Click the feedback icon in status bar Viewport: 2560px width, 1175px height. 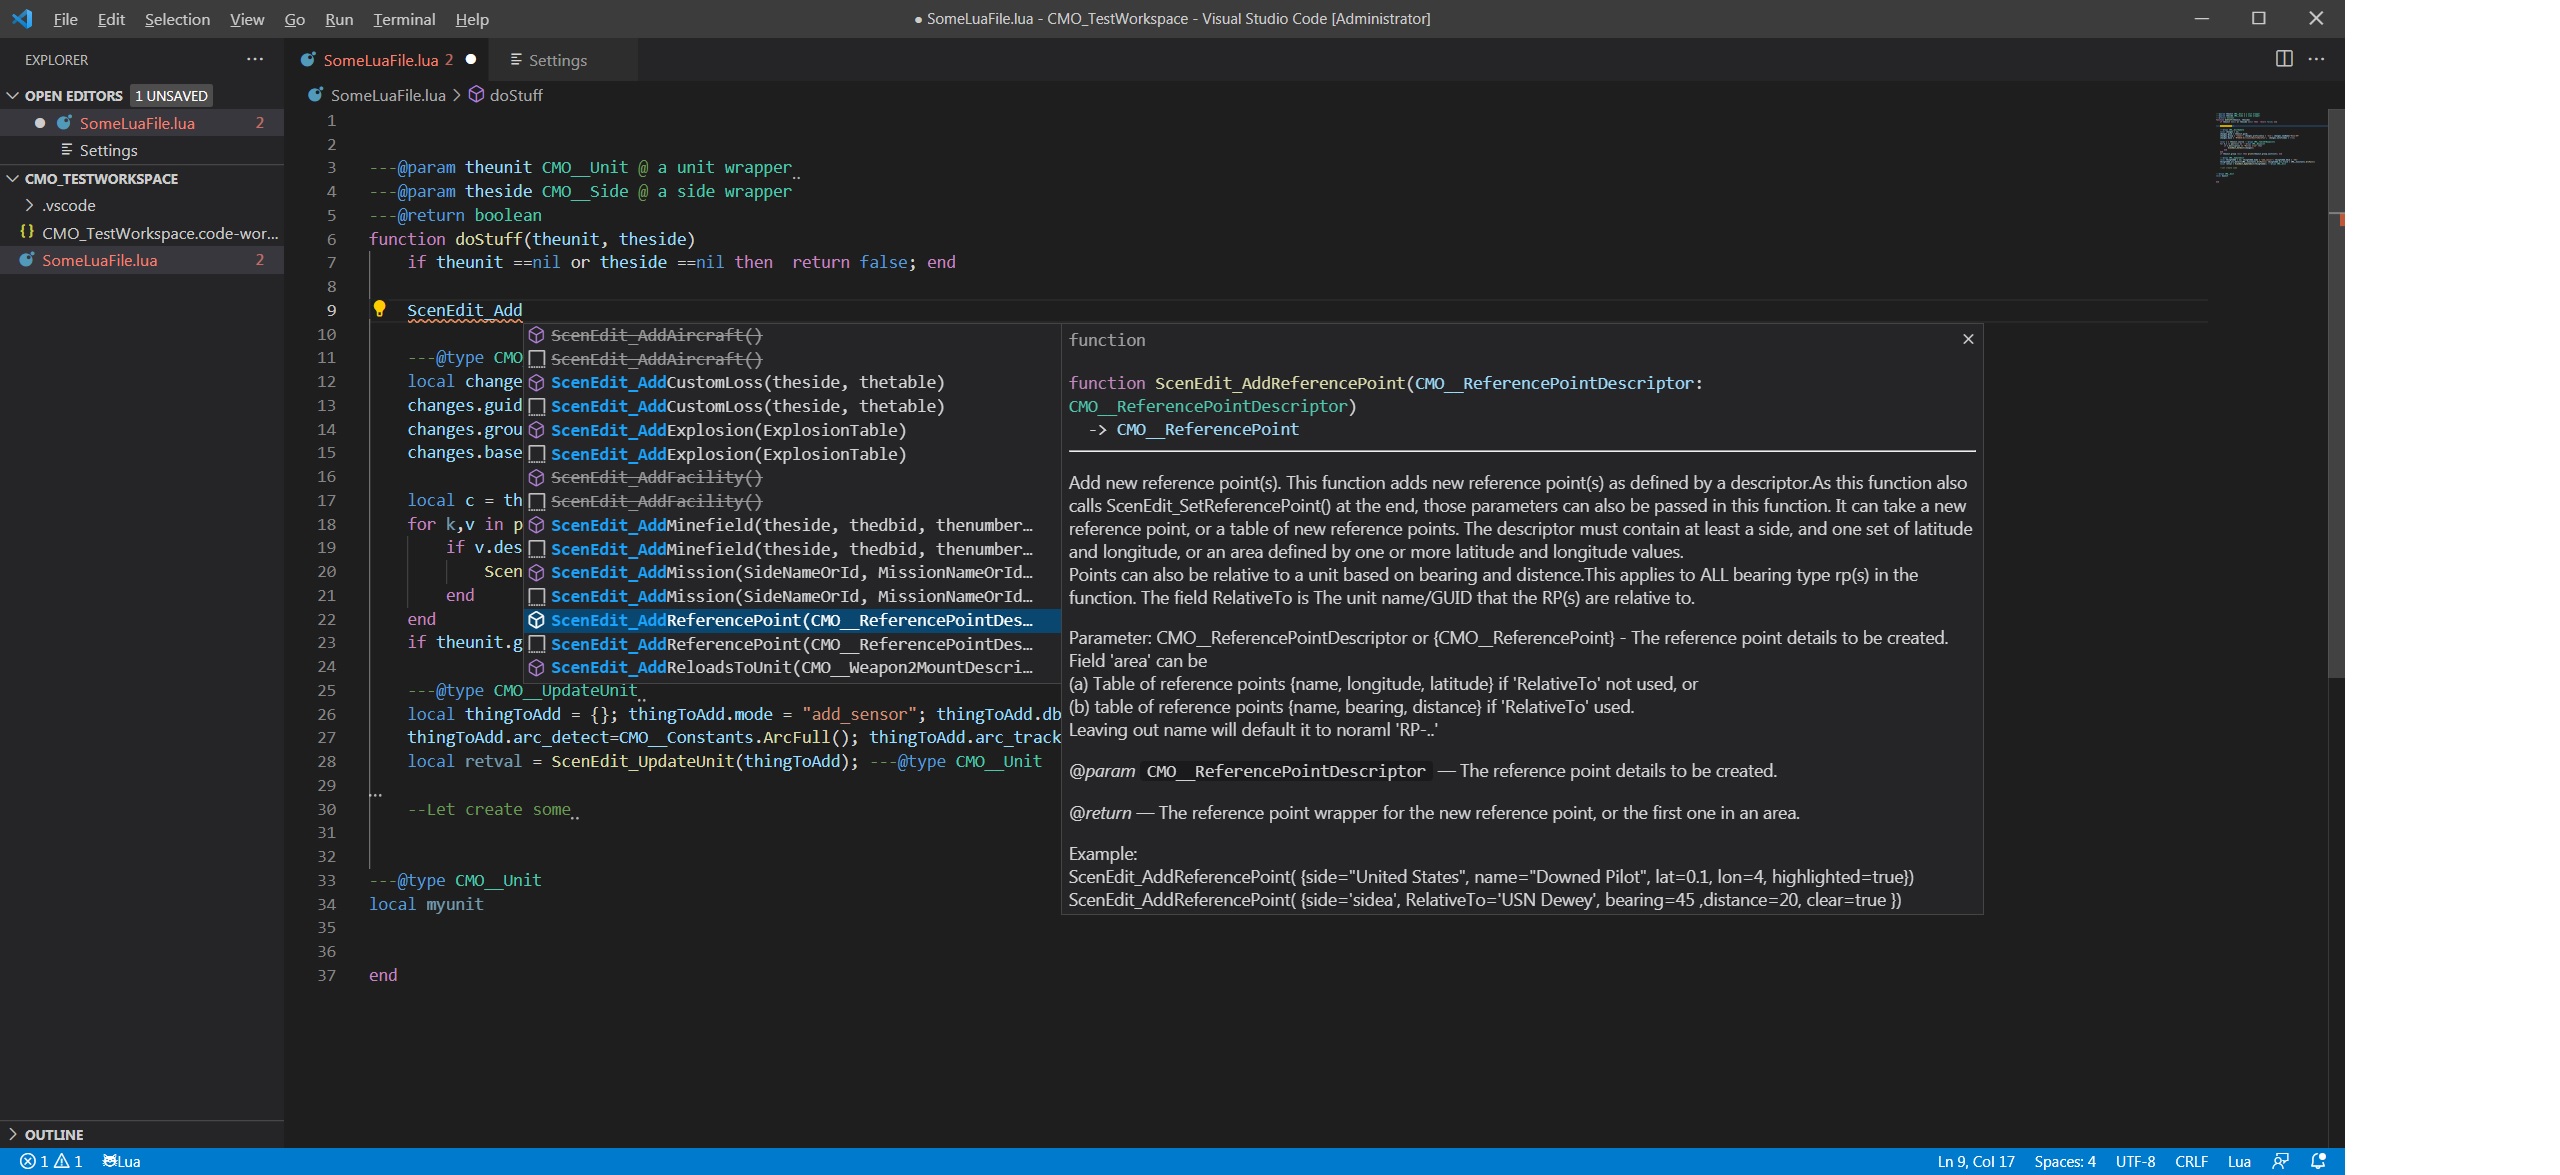2280,1161
